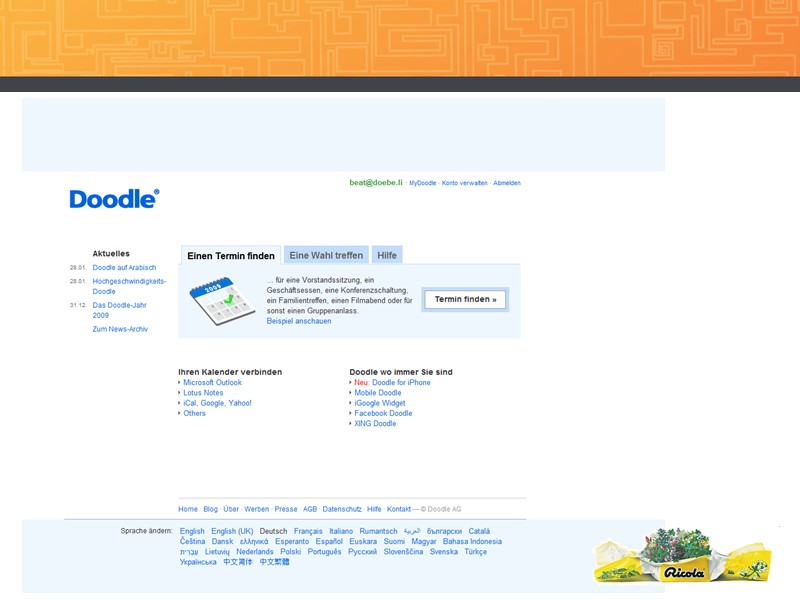Open the Hilfe tab

[387, 255]
